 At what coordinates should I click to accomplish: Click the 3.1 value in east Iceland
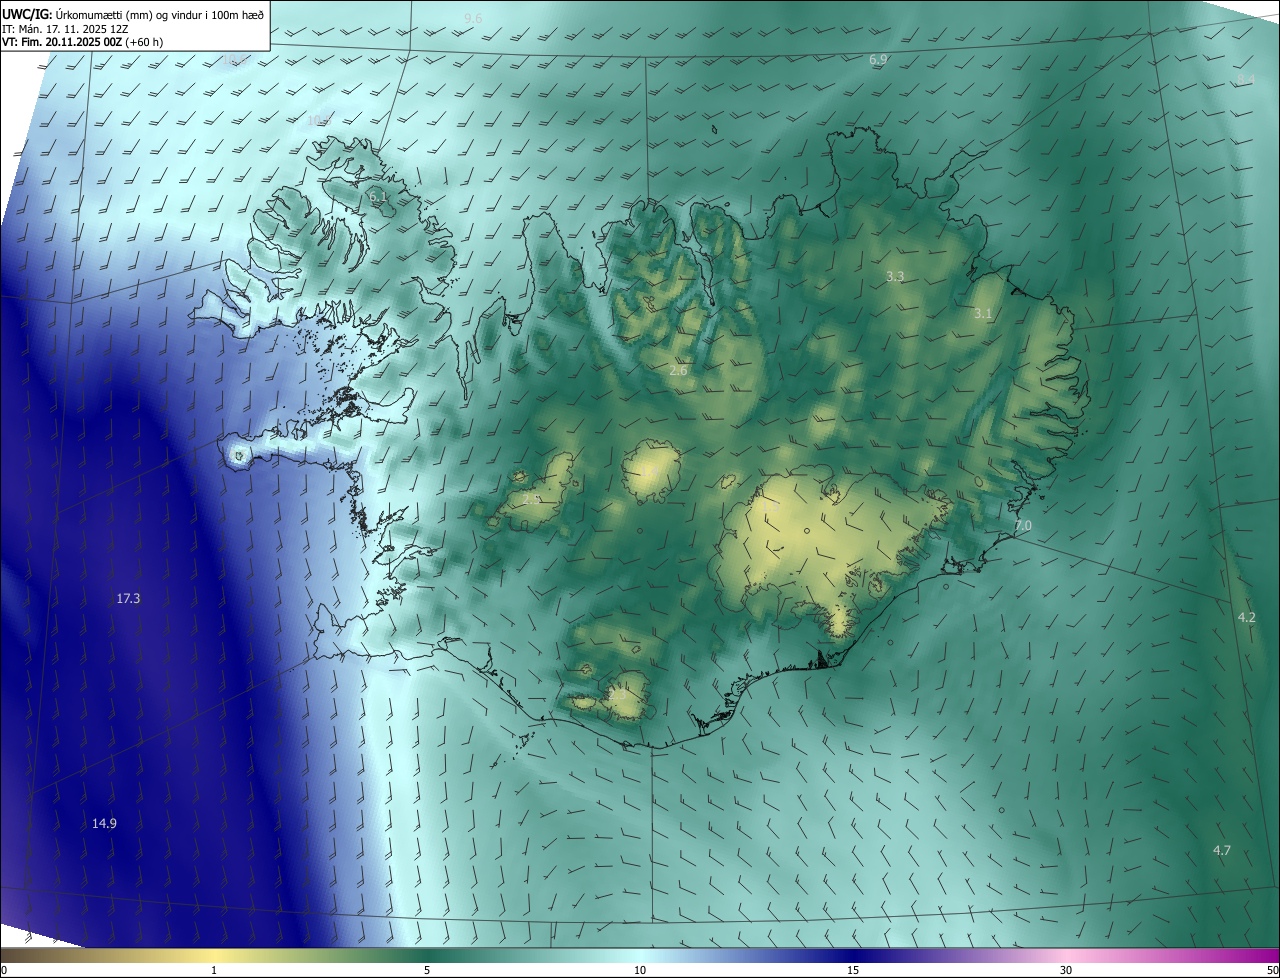pyautogui.click(x=983, y=314)
